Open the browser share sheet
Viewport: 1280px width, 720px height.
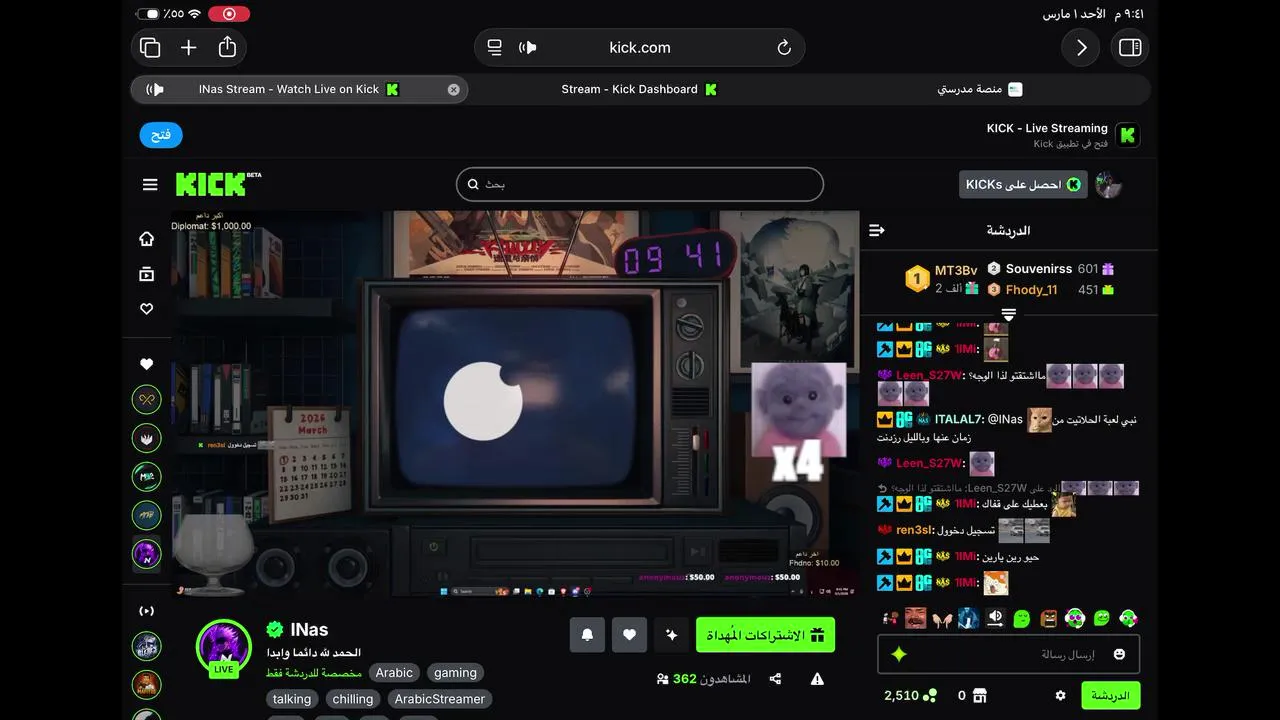click(x=227, y=47)
